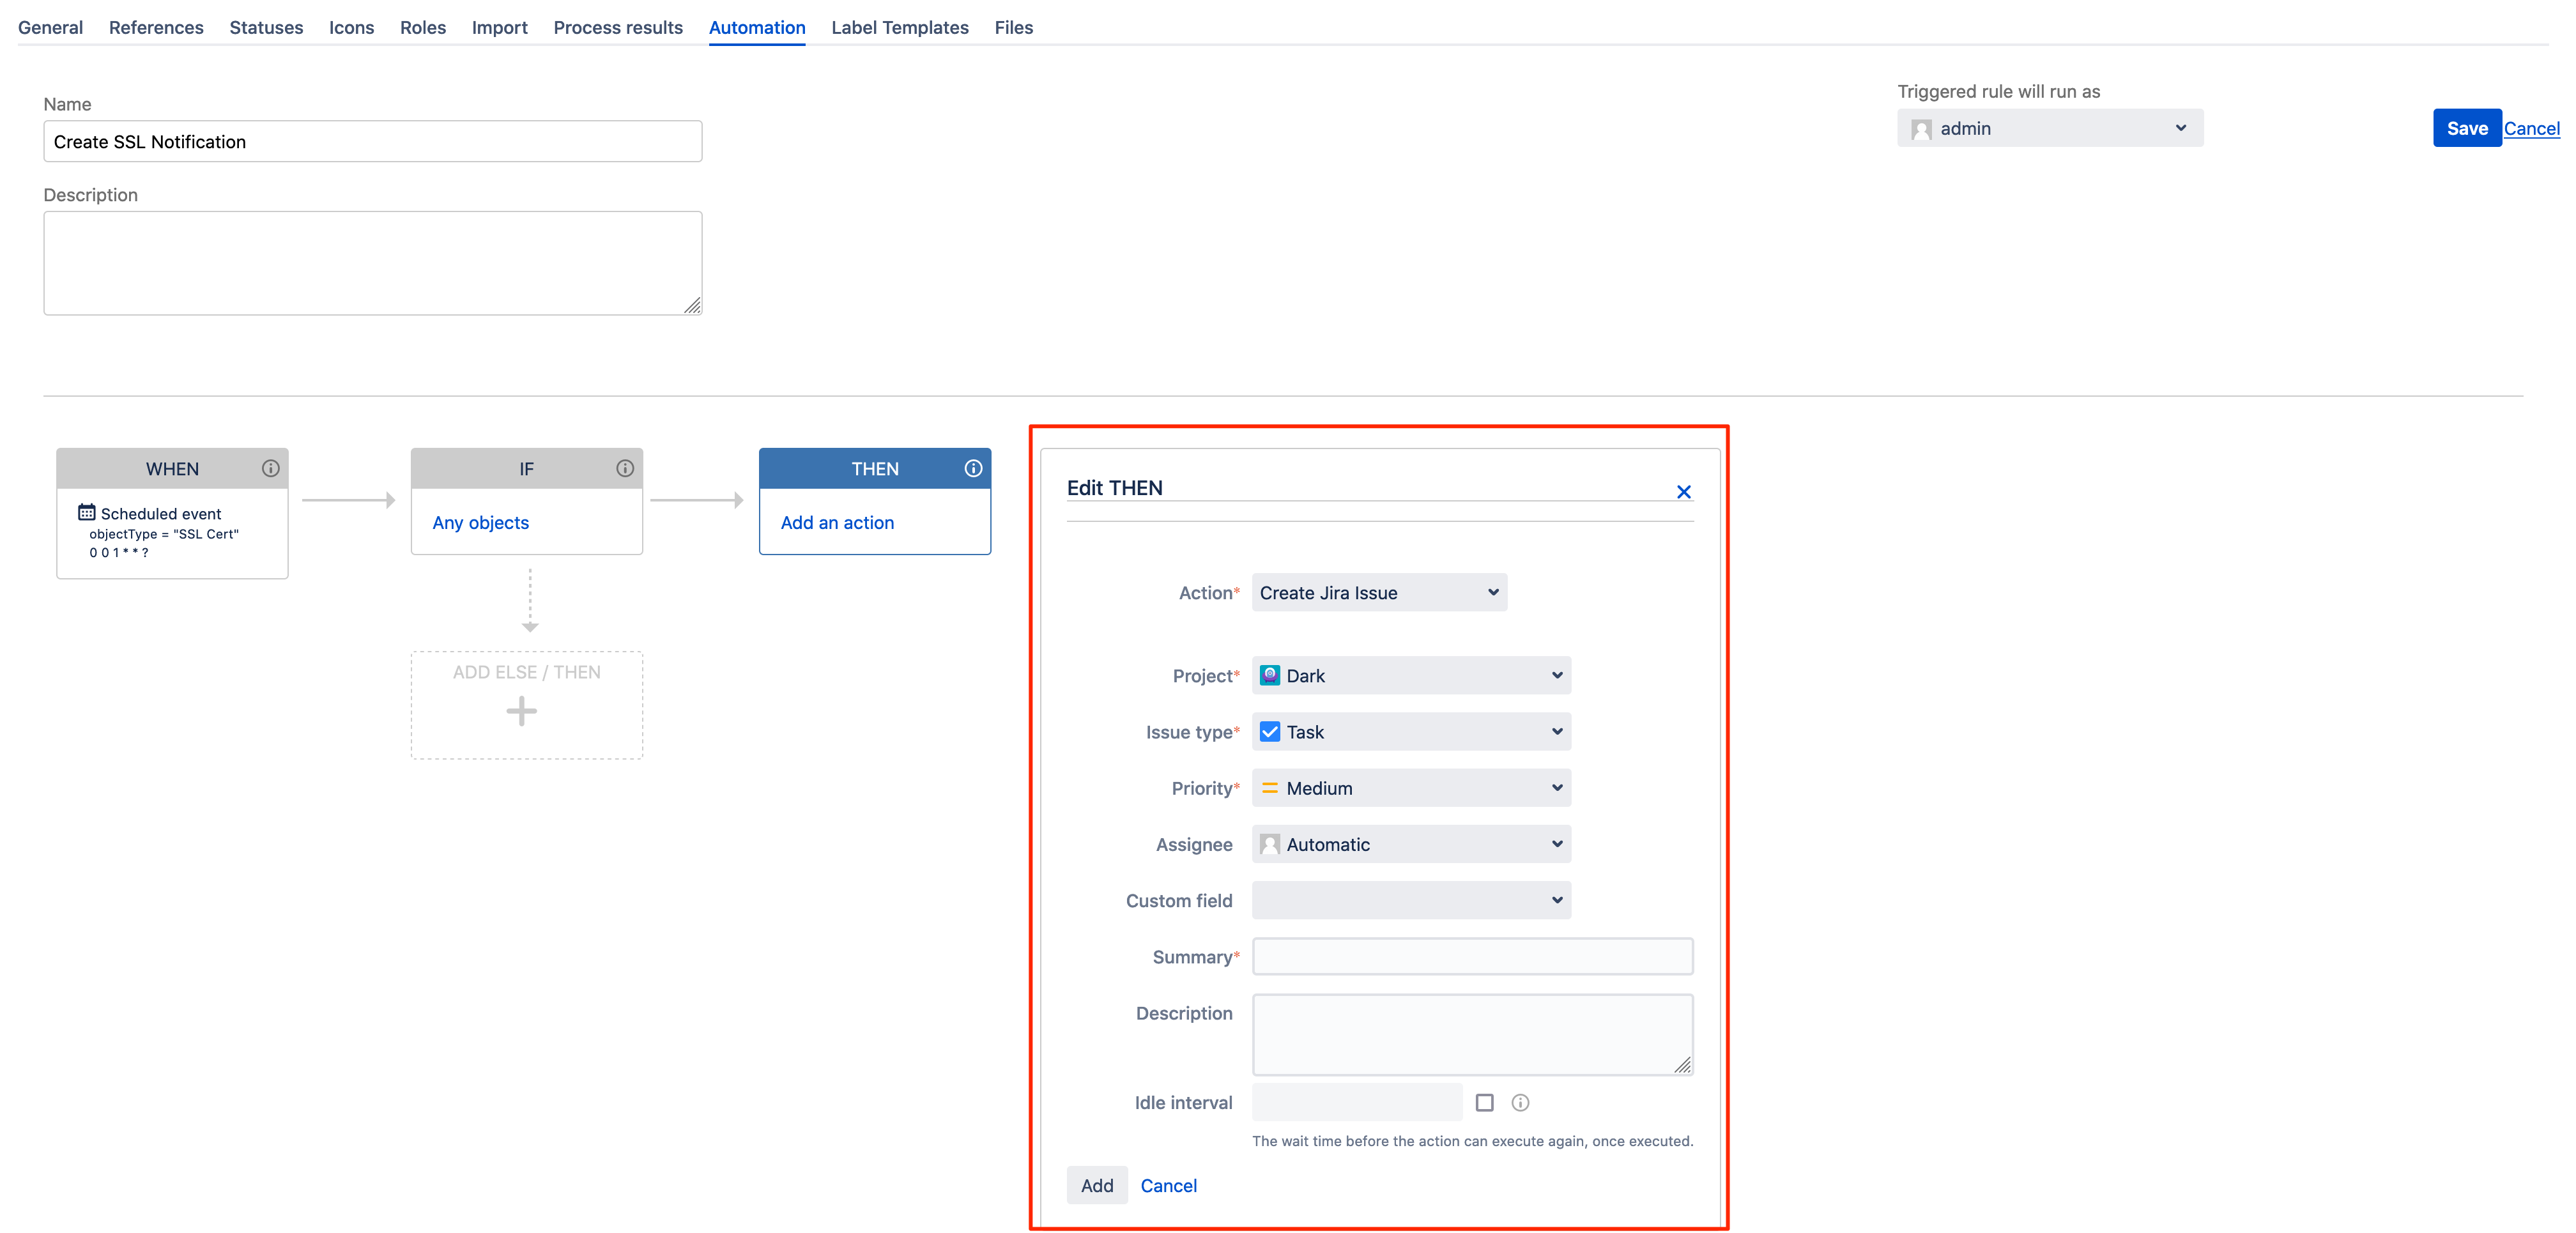Expand the Issue type dropdown
The image size is (2576, 1233).
point(1410,732)
